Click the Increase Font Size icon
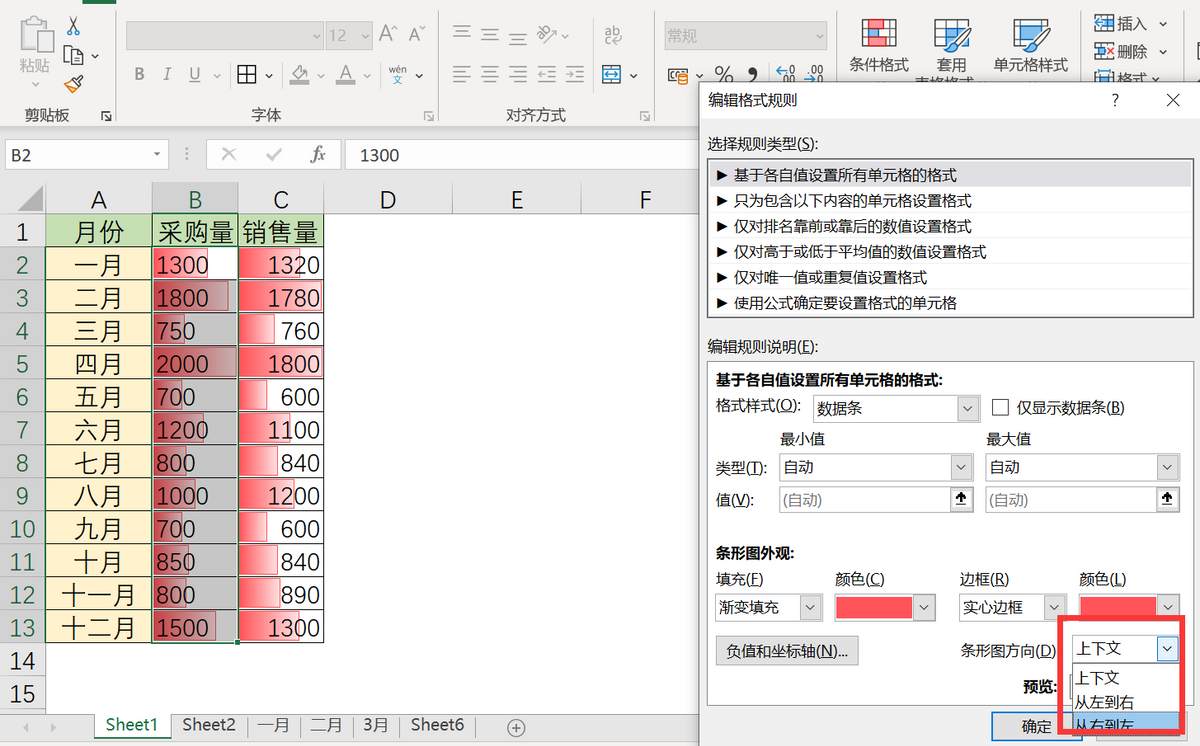The height and width of the screenshot is (746, 1200). tap(390, 35)
